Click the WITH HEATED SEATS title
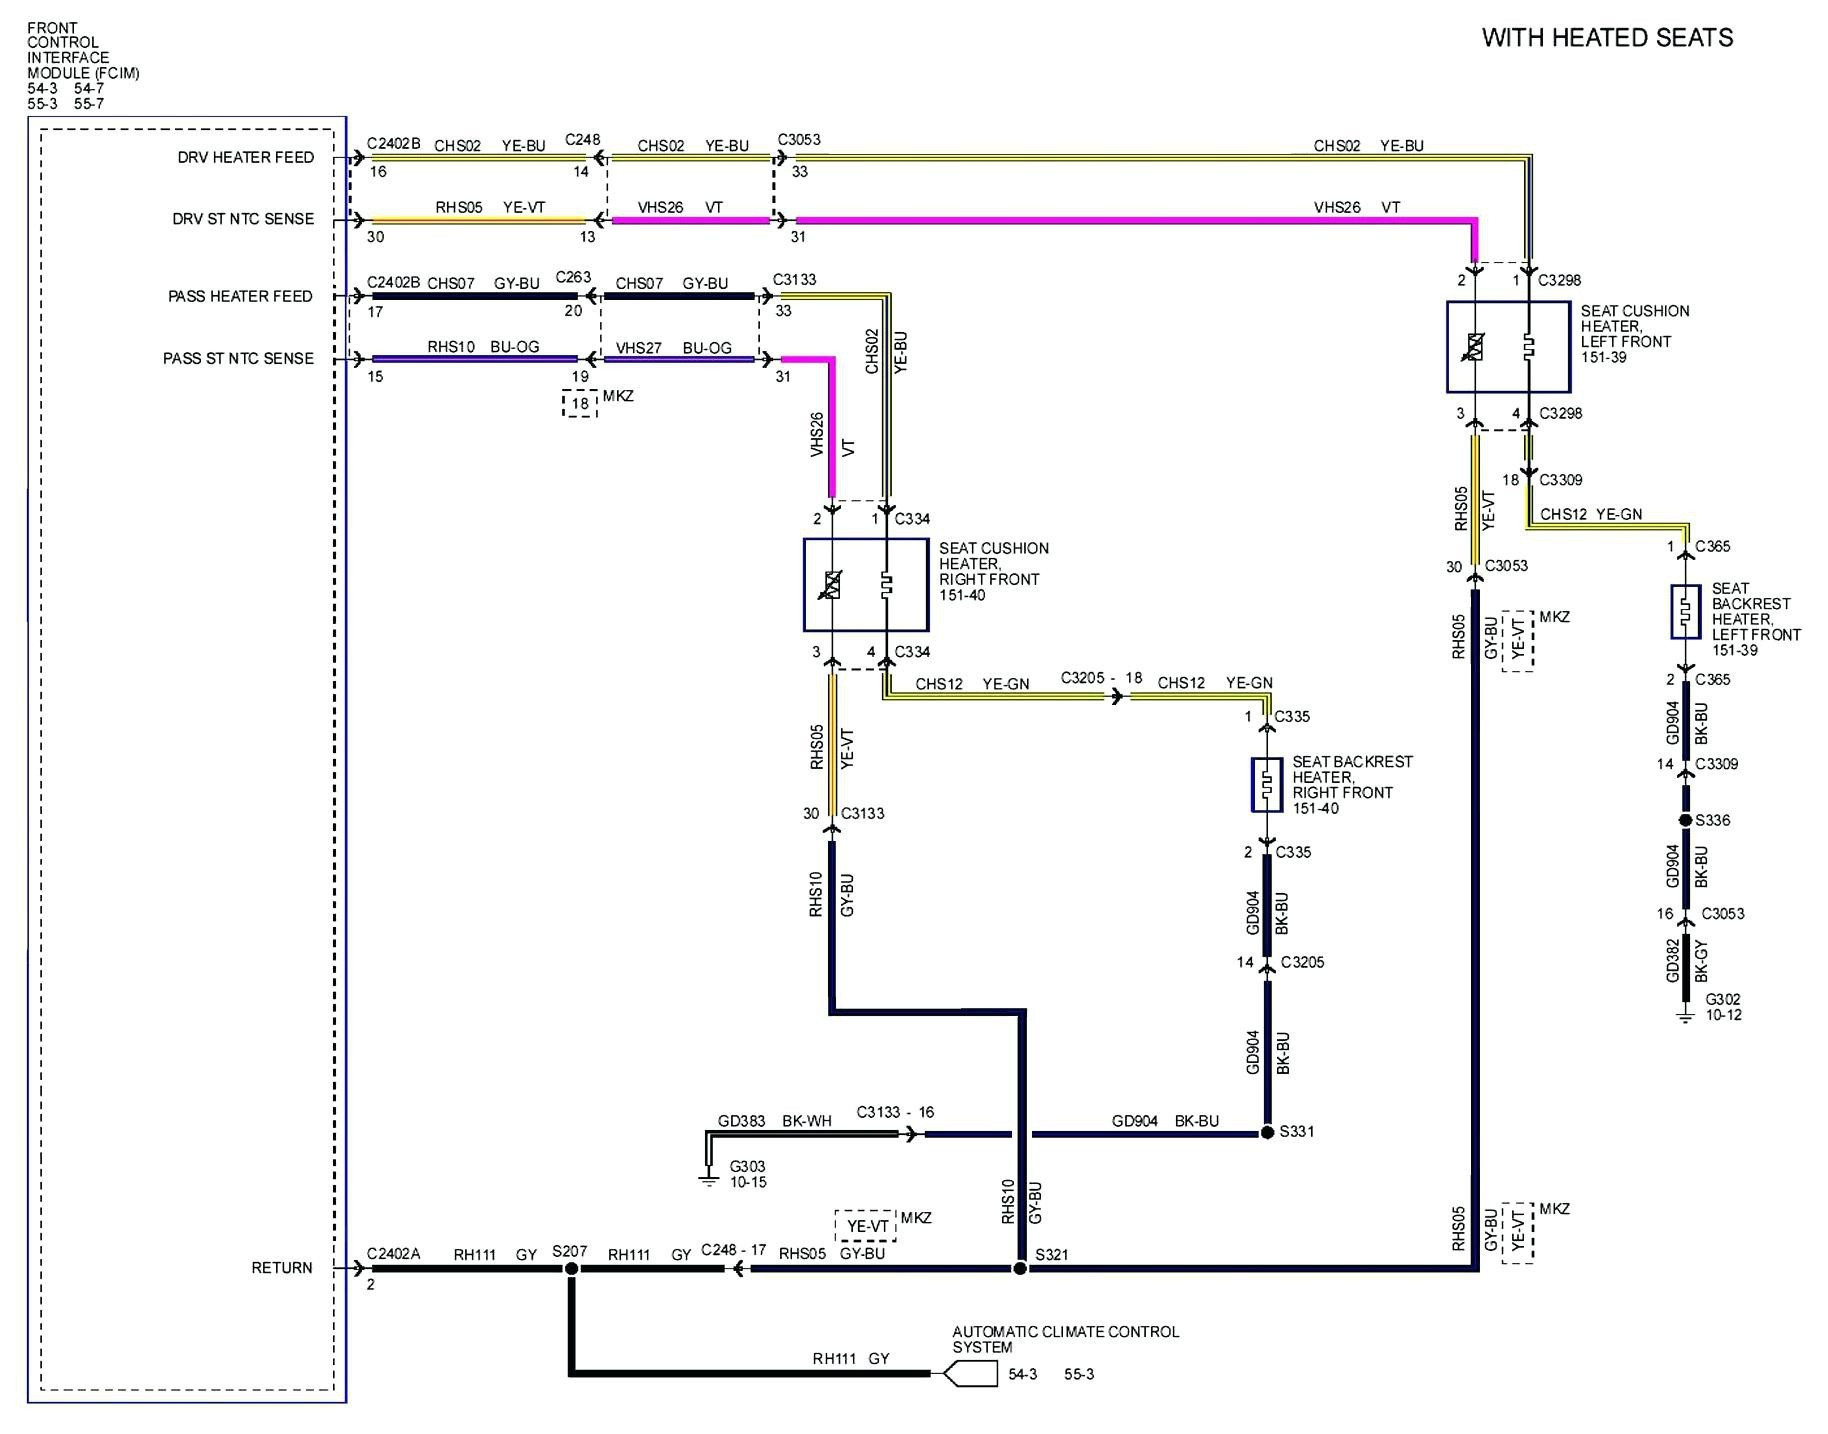Viewport: 1828px width, 1434px height. tap(1607, 38)
